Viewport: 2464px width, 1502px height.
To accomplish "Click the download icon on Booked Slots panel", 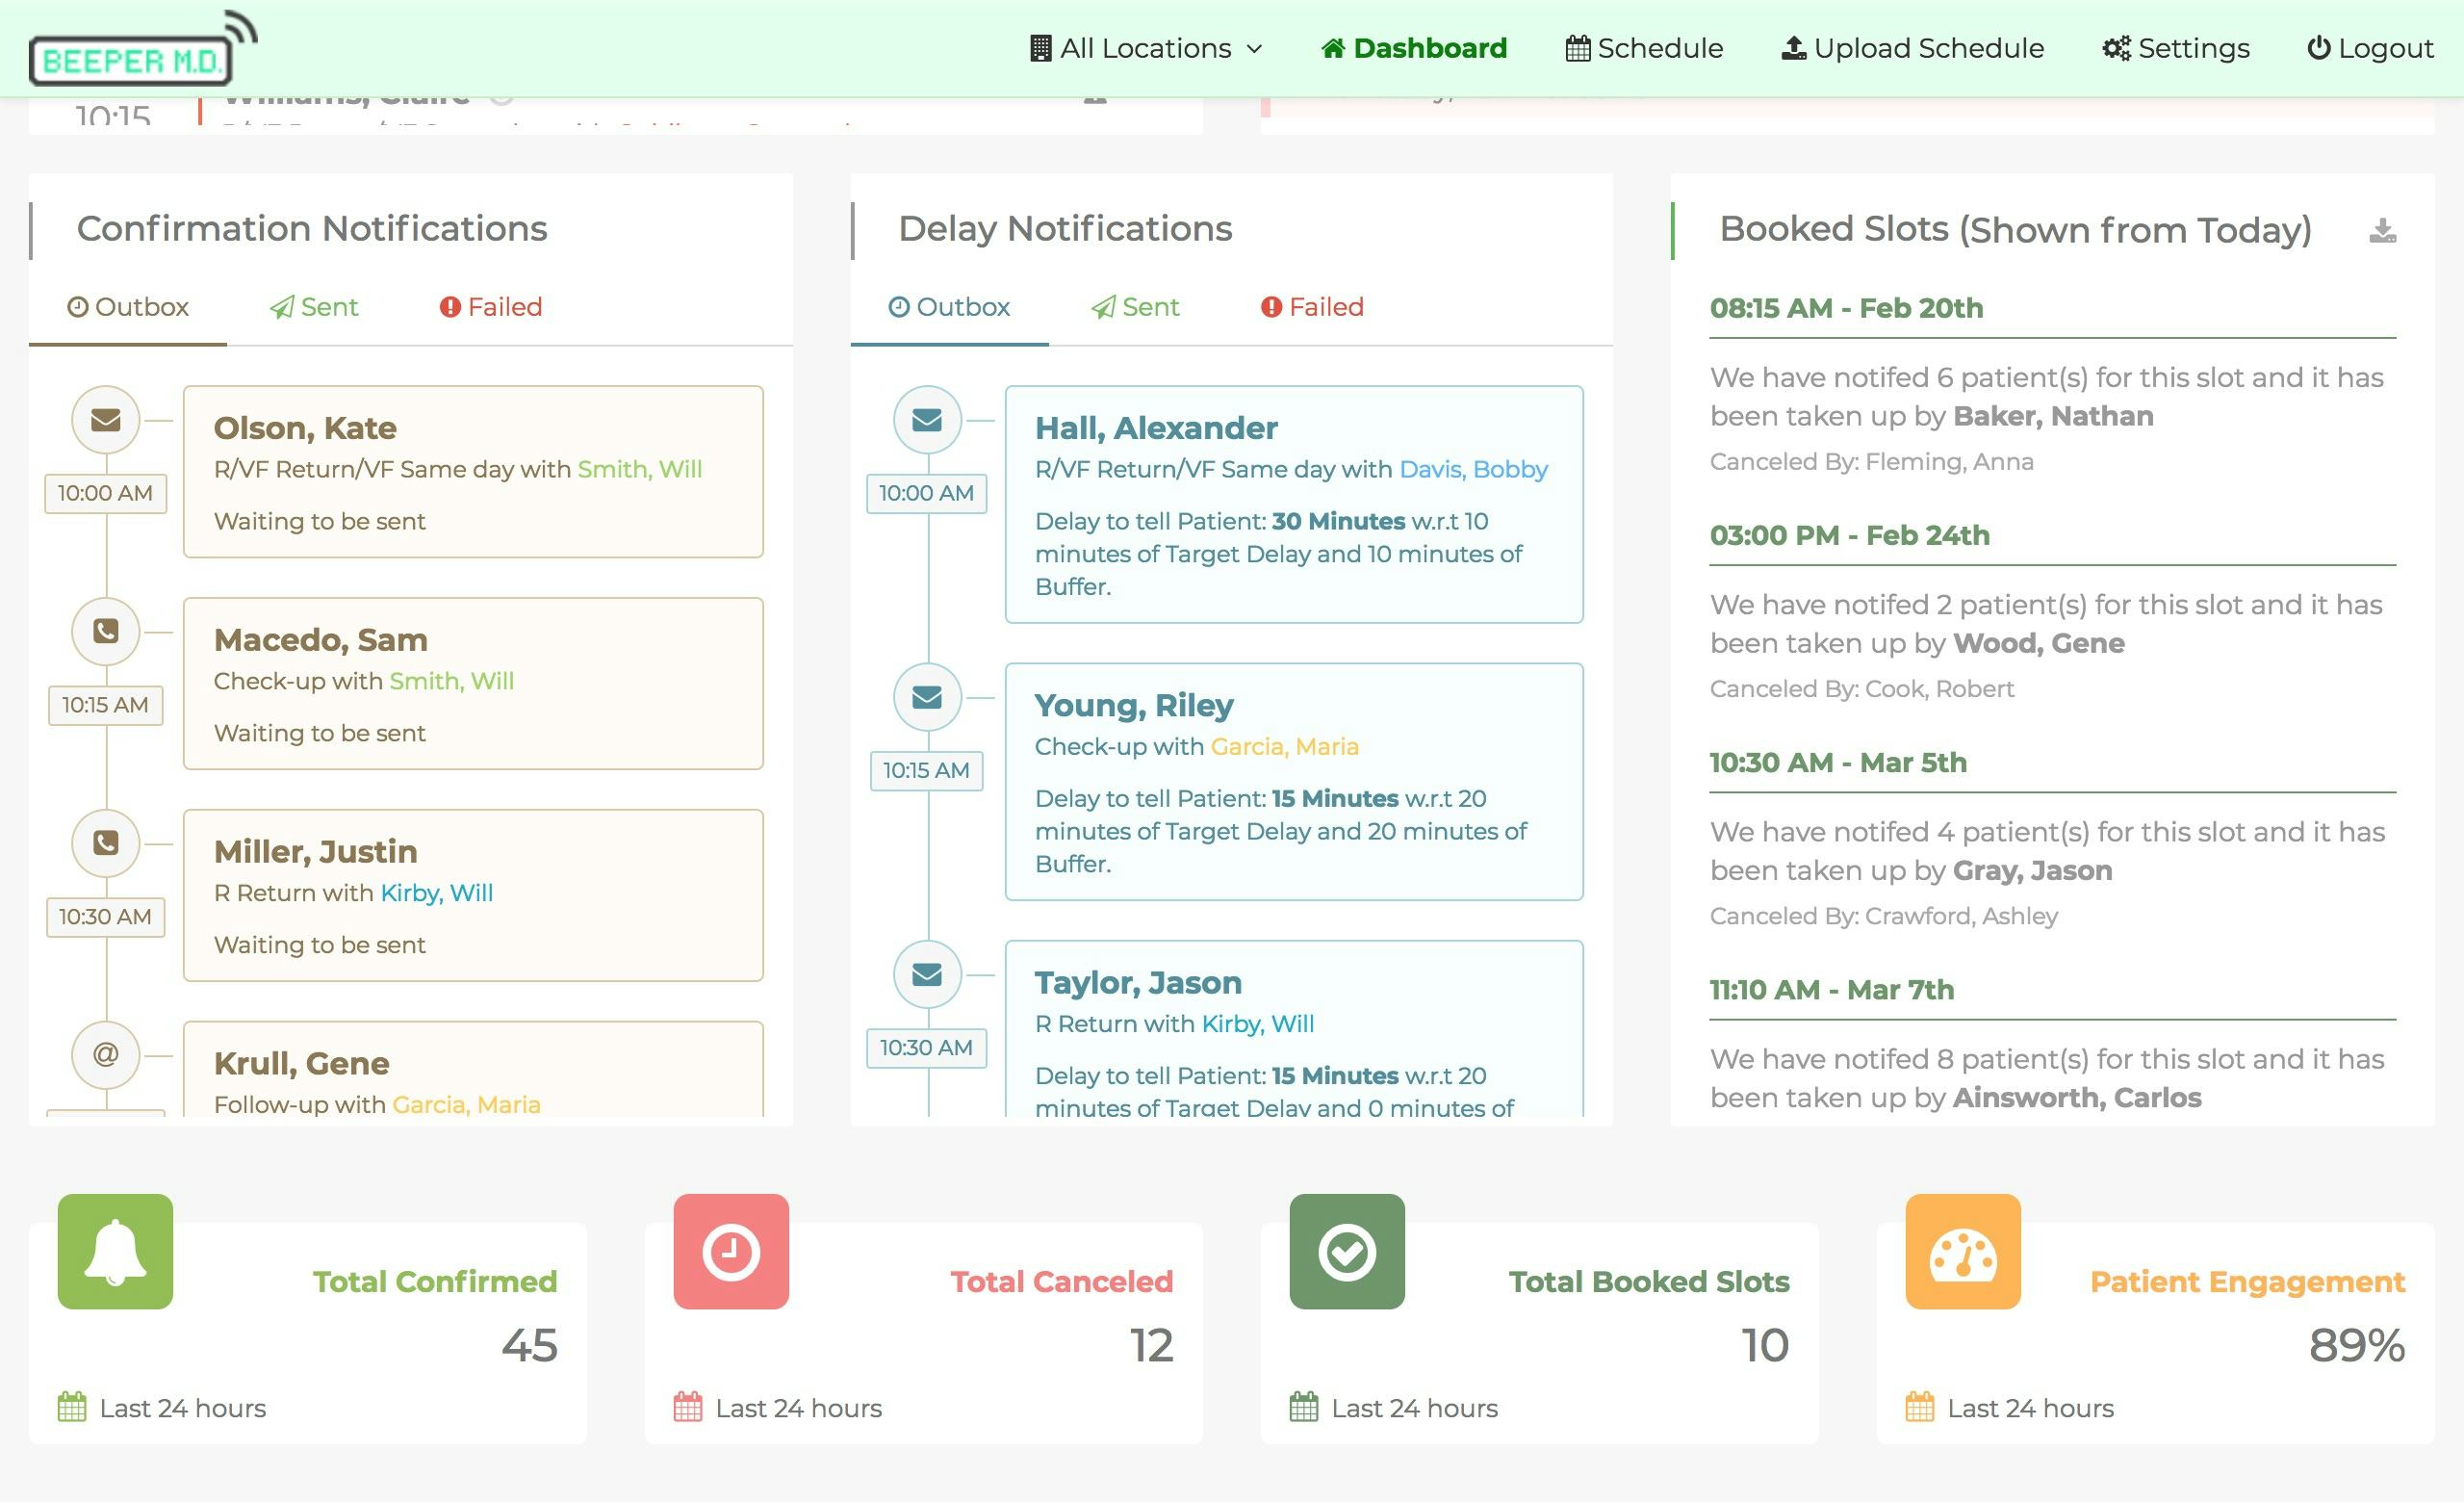I will coord(2385,232).
